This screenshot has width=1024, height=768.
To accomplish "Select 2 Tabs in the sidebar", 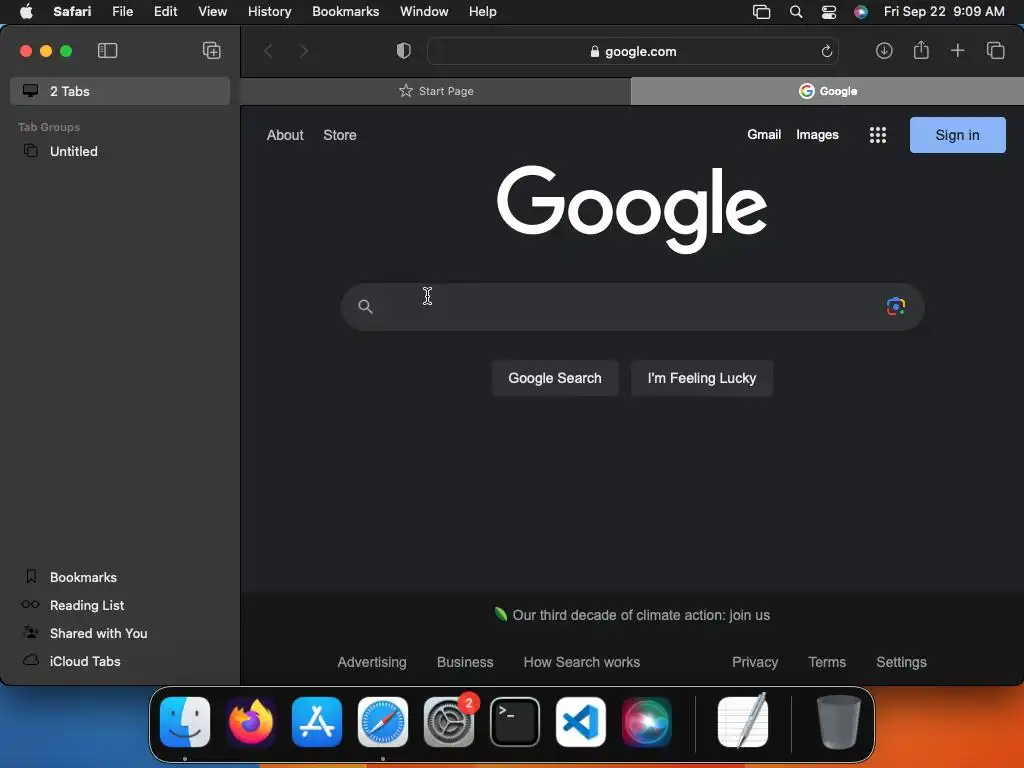I will [120, 91].
